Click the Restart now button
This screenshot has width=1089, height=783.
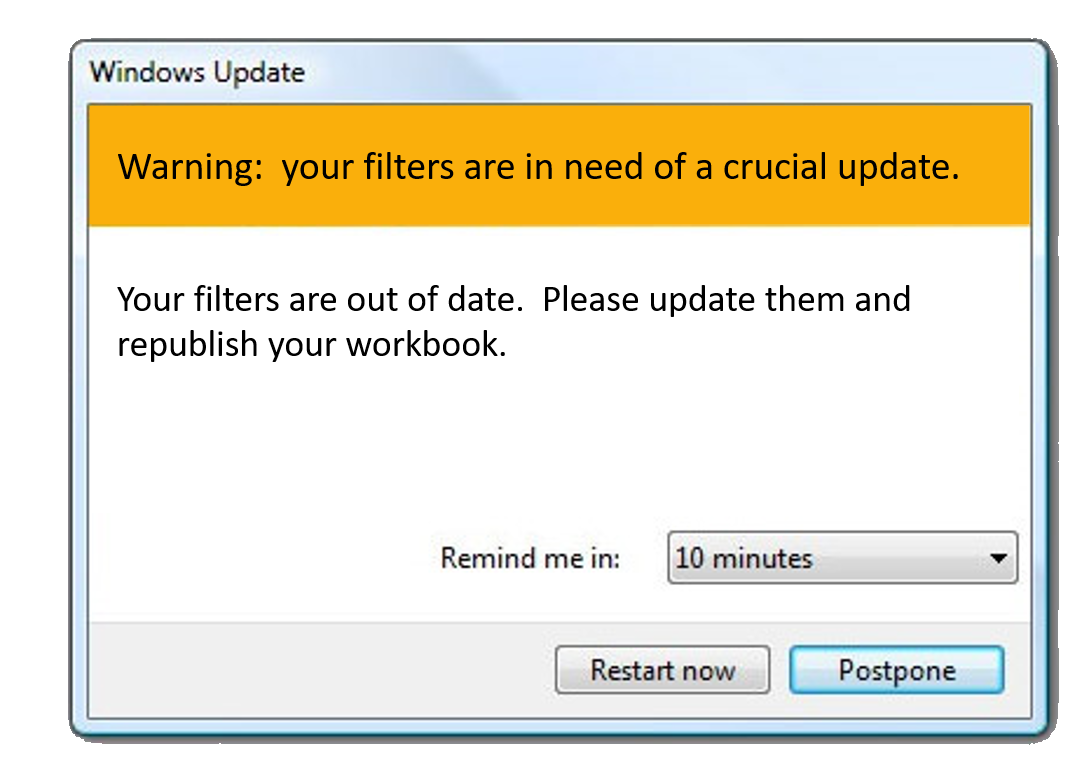click(x=662, y=670)
